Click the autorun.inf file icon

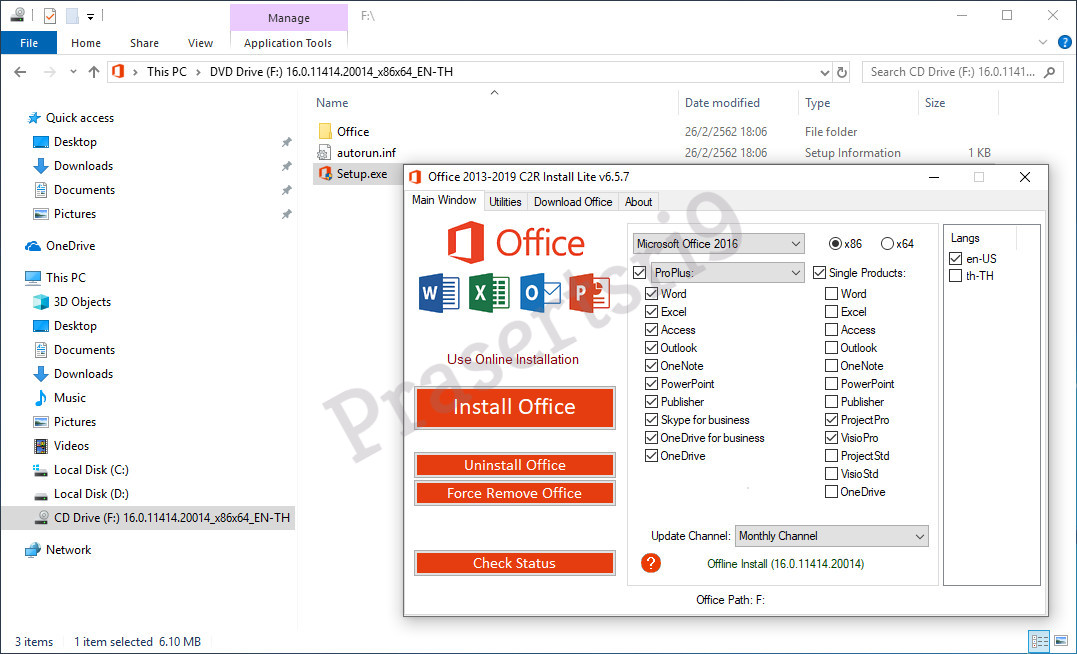(324, 153)
